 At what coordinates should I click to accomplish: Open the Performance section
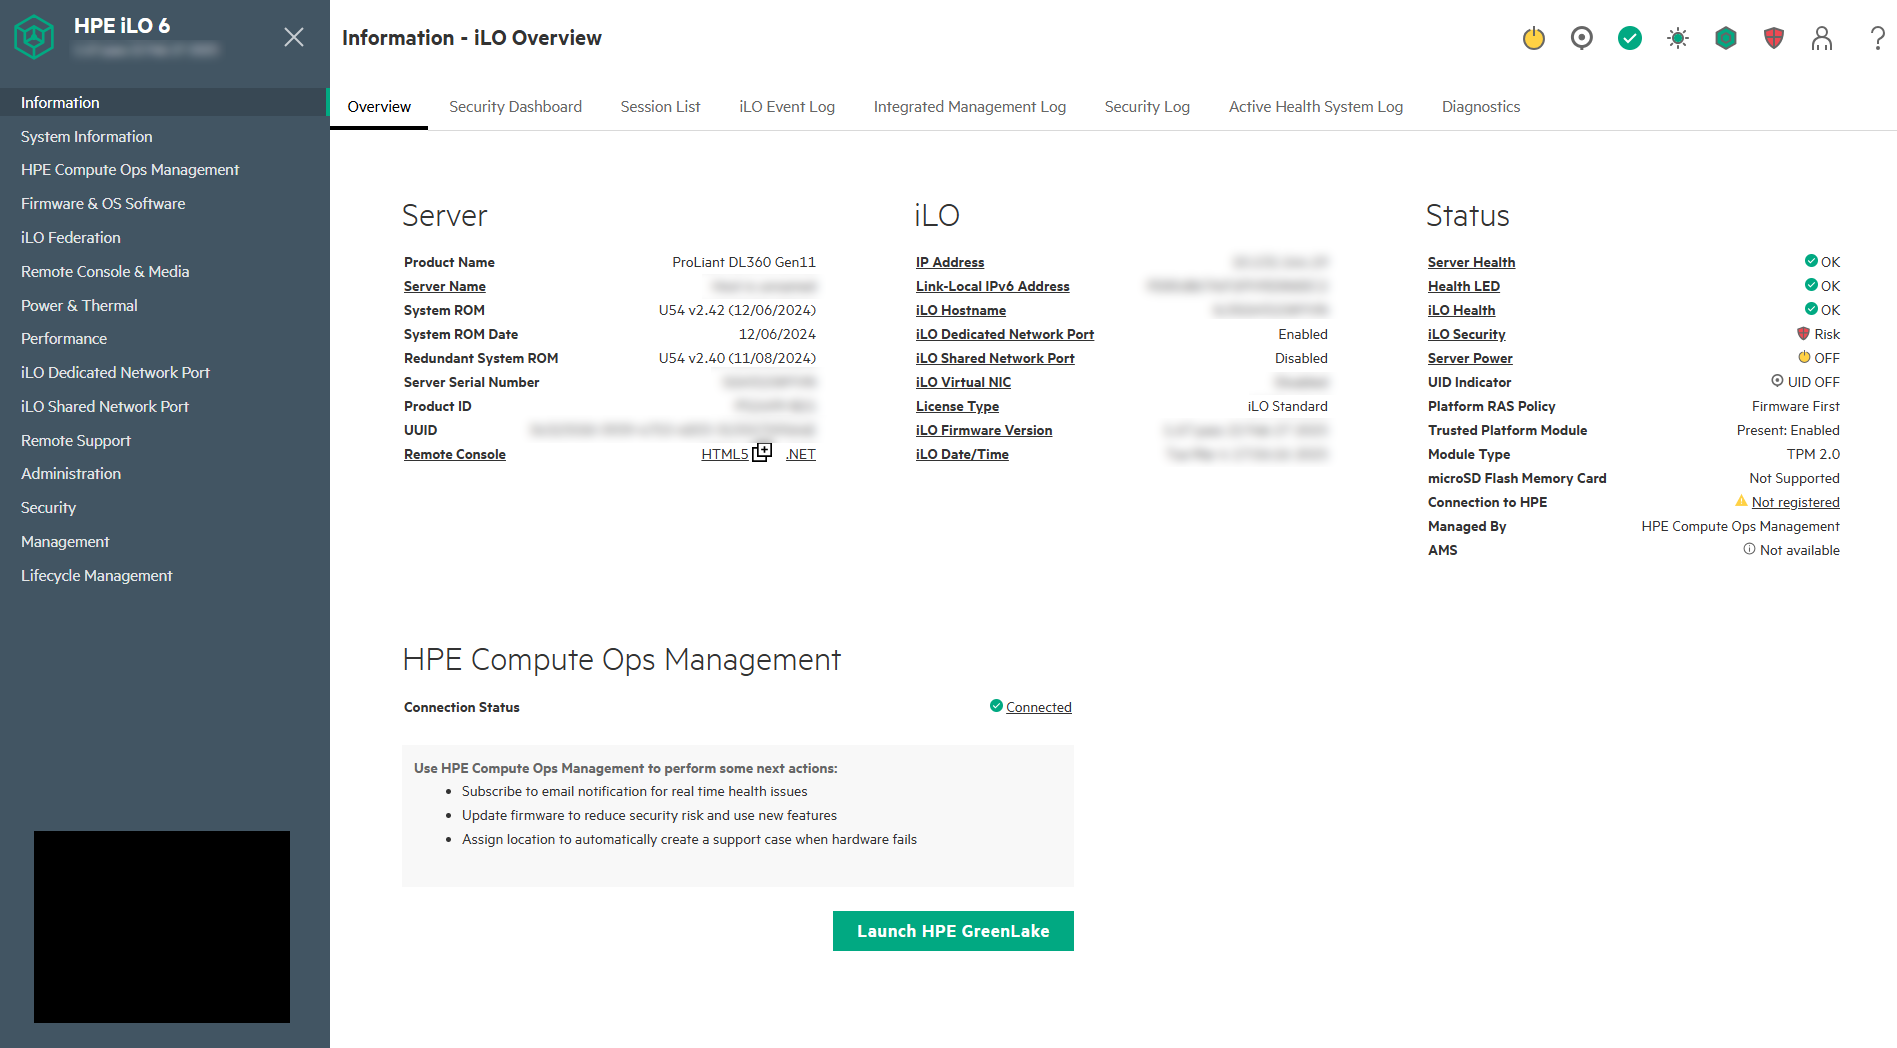pyautogui.click(x=64, y=339)
